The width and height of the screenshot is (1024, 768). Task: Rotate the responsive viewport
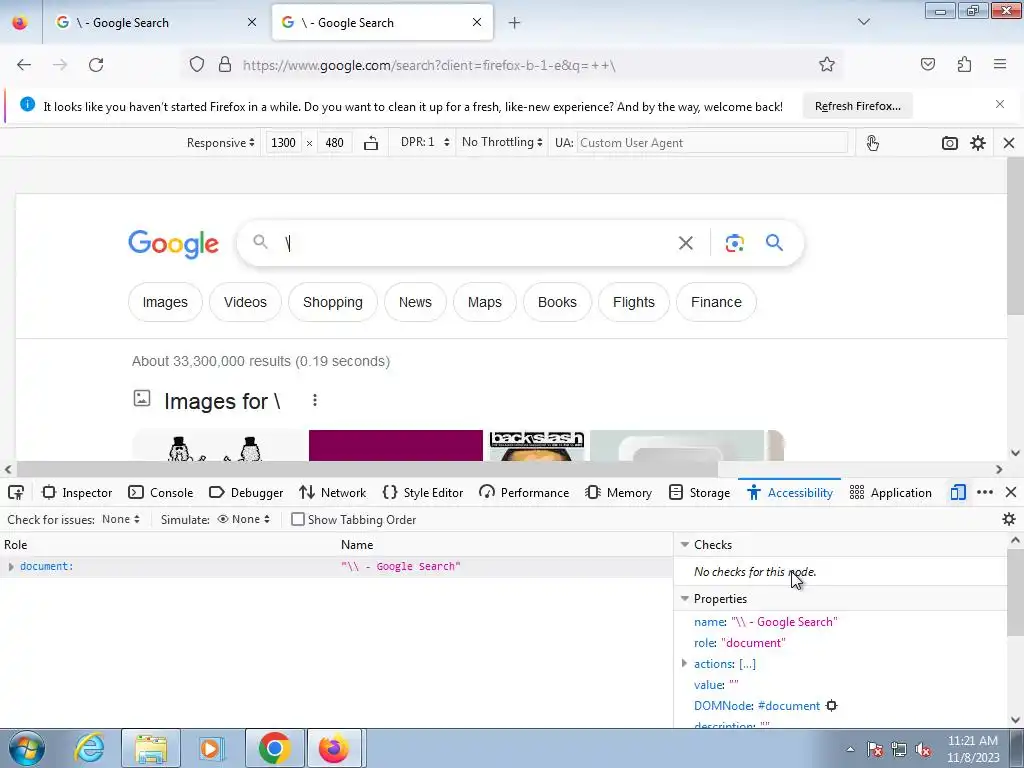tap(371, 143)
